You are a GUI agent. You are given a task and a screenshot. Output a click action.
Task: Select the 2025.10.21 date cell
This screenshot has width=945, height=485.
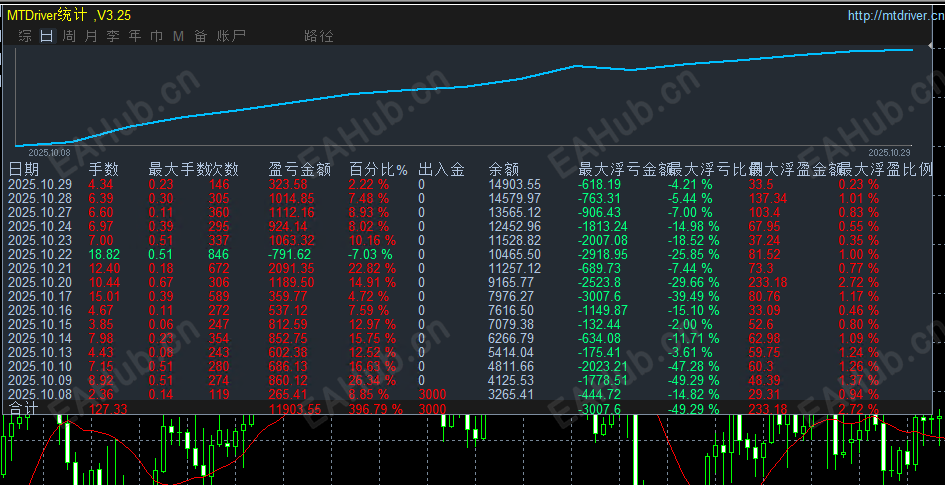point(40,268)
